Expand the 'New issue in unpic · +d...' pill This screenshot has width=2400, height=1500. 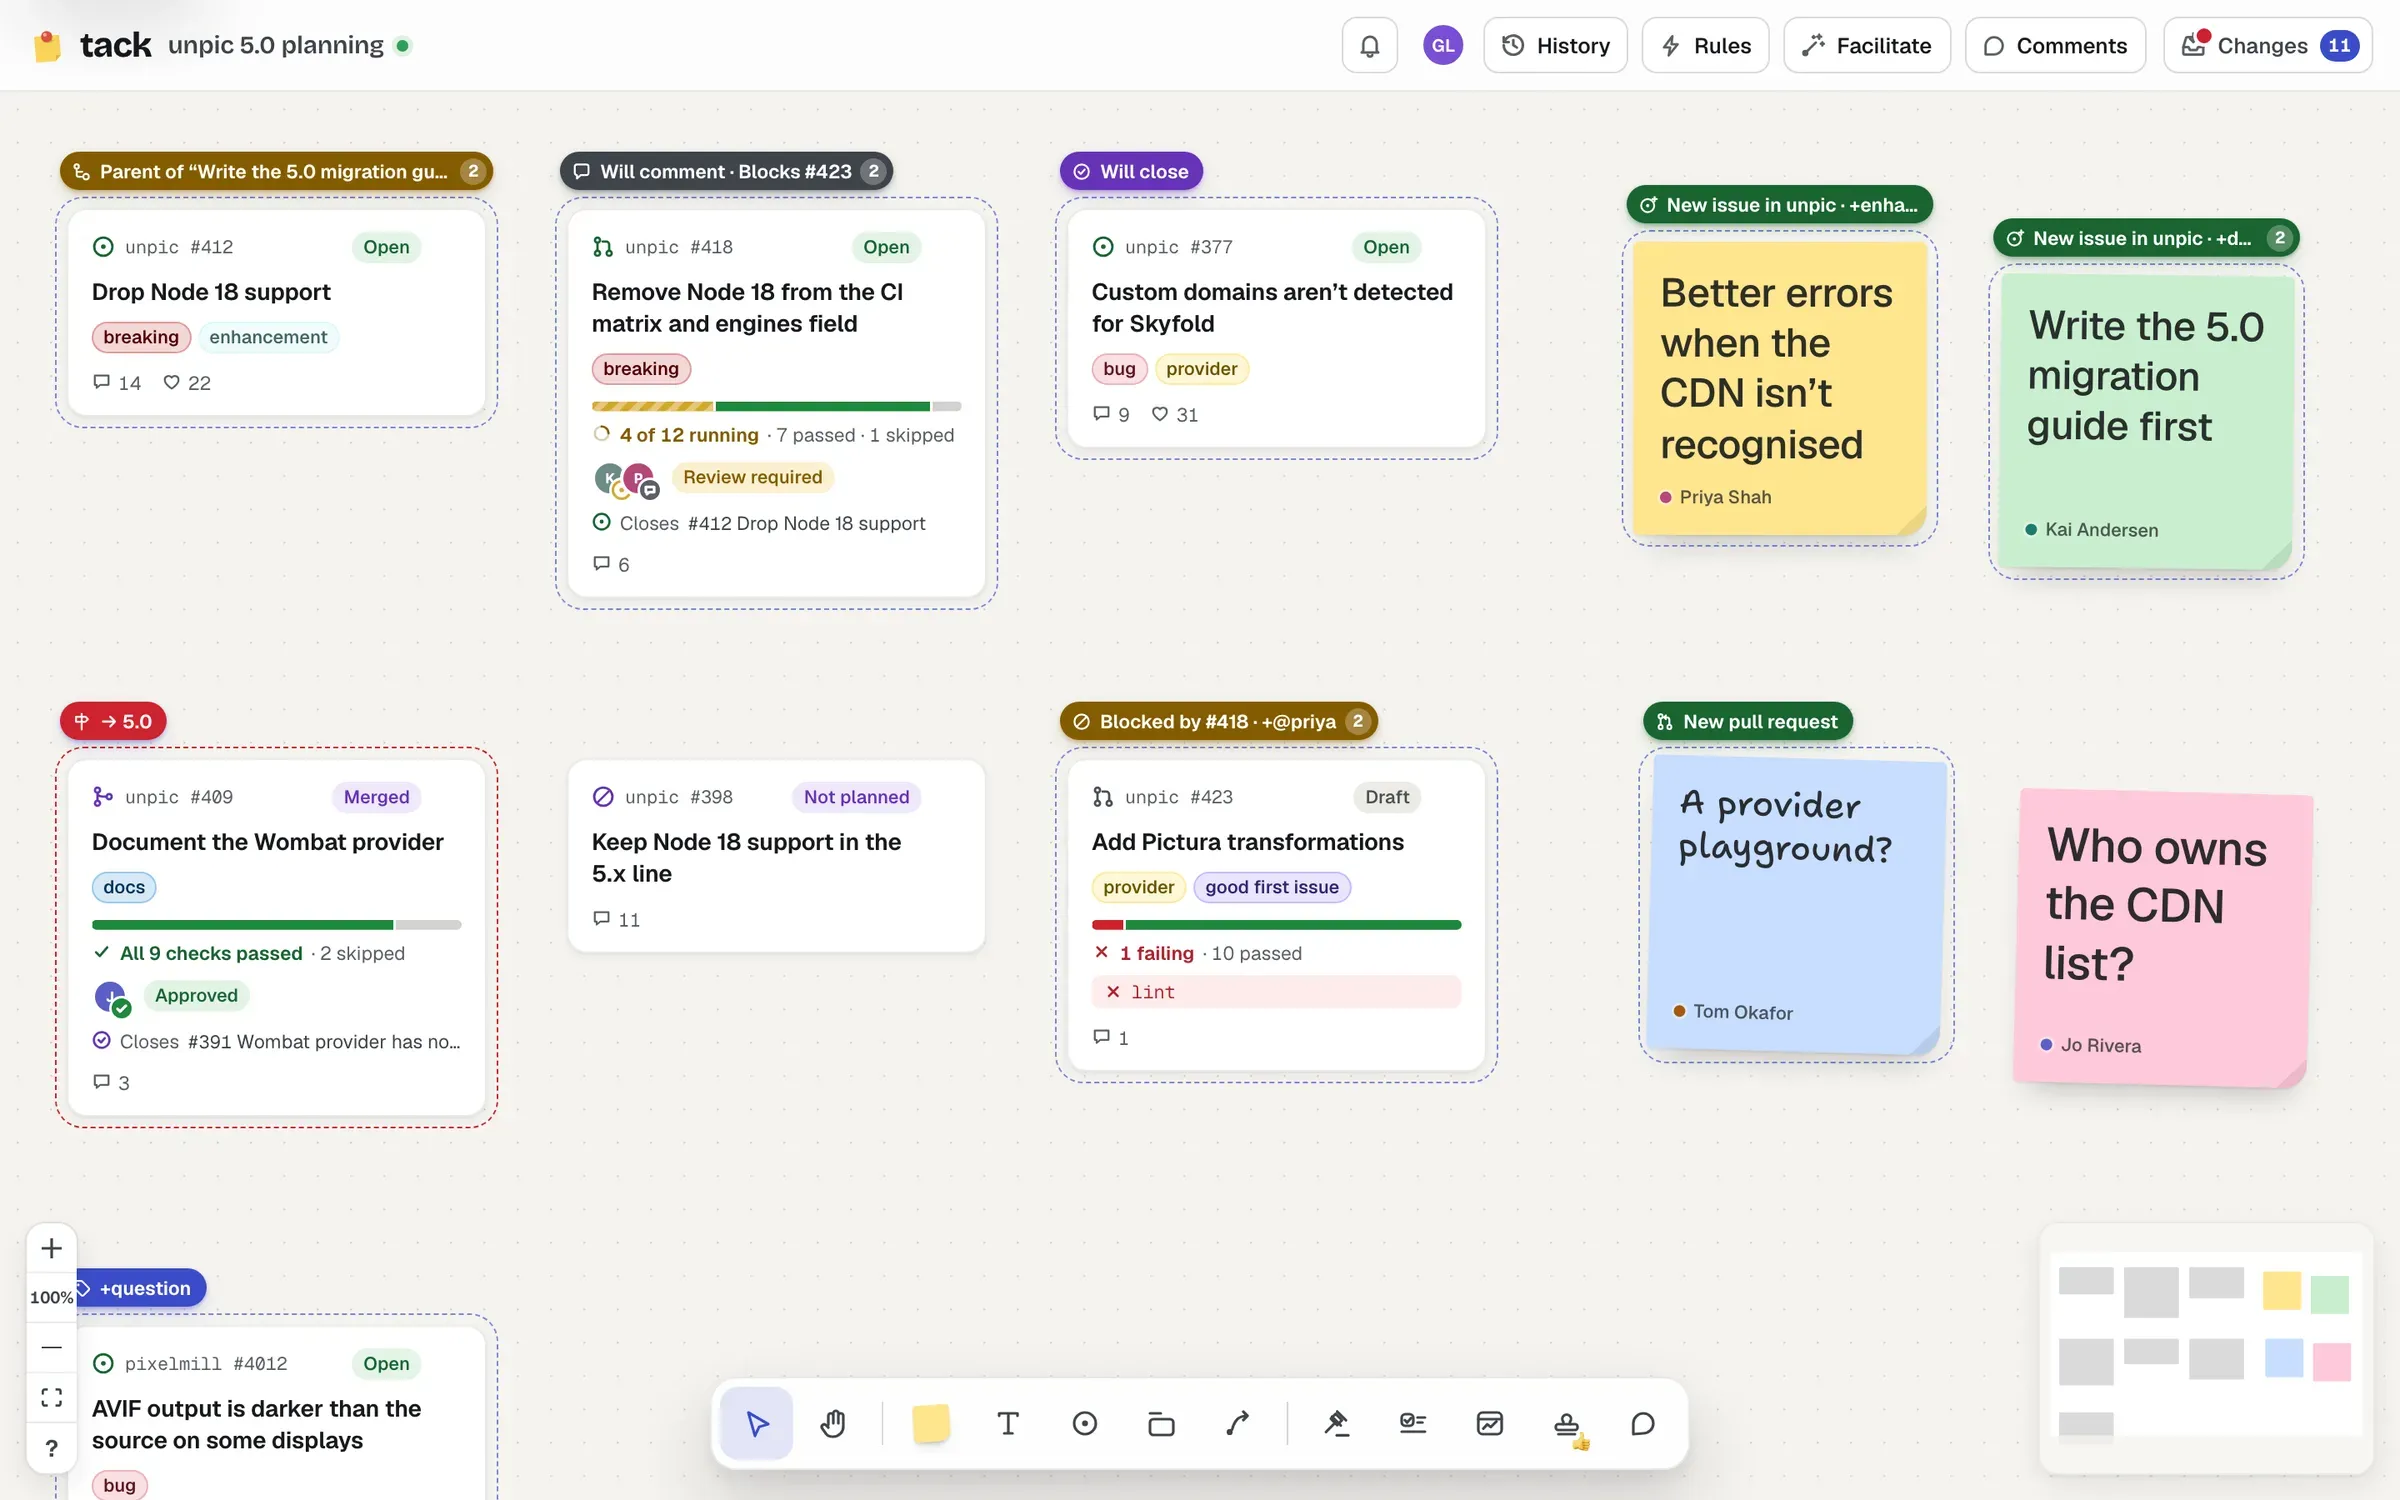coord(2146,238)
